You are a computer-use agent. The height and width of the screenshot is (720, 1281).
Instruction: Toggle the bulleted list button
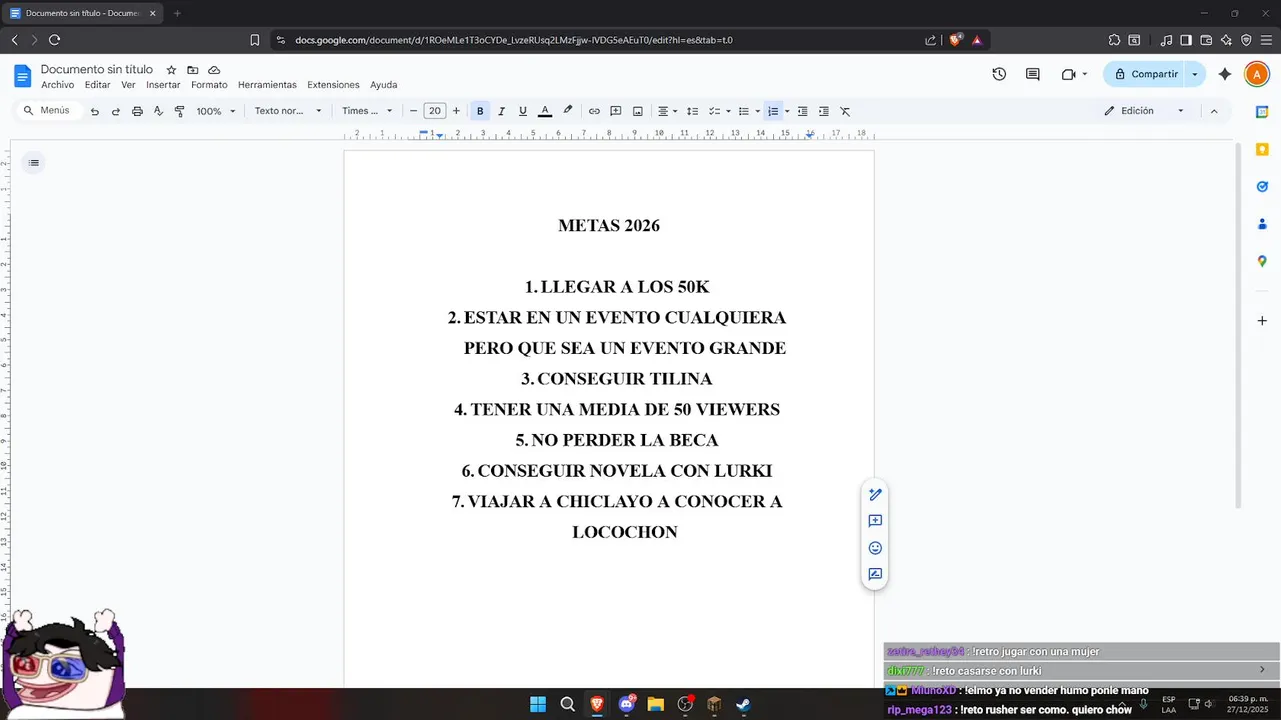coord(743,111)
